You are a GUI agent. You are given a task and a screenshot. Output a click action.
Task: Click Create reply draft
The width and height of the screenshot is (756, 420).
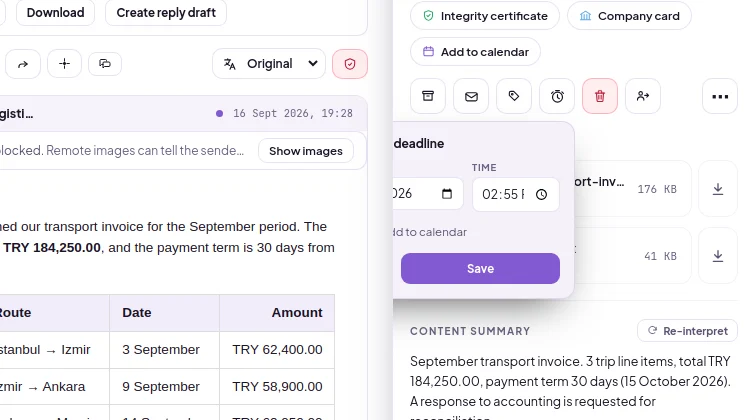coord(166,13)
